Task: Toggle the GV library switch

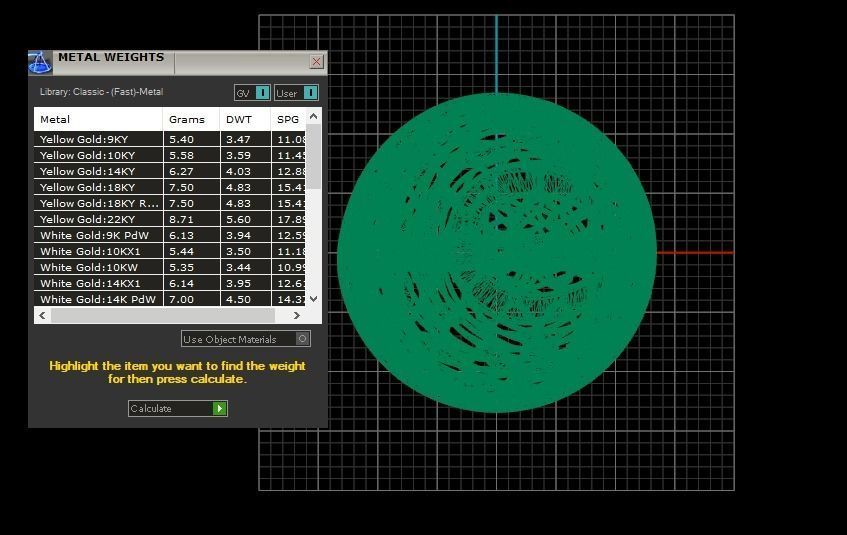Action: tap(252, 93)
